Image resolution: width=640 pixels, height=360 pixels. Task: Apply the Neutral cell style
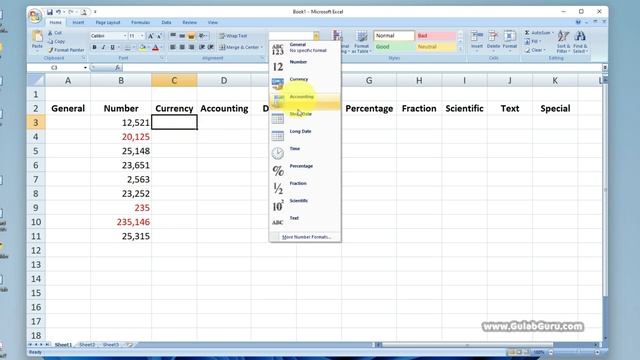[436, 47]
